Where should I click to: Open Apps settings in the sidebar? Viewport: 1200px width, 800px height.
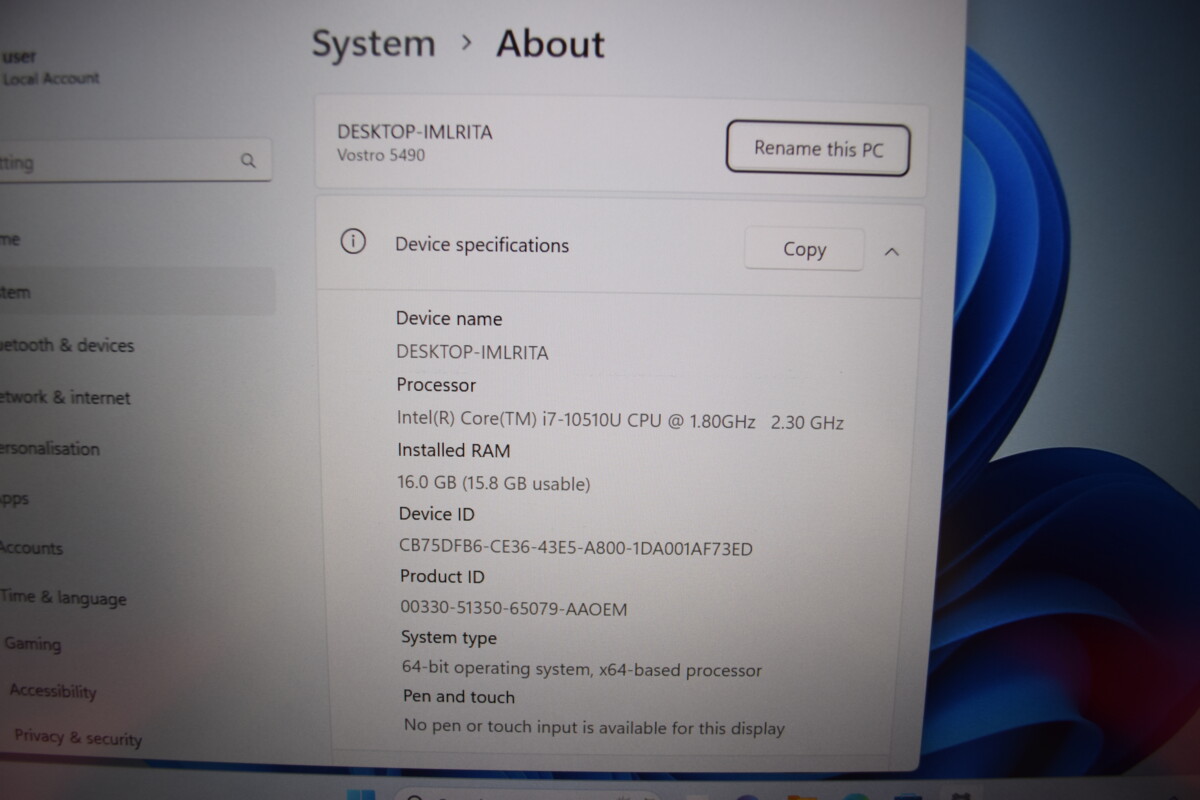15,498
